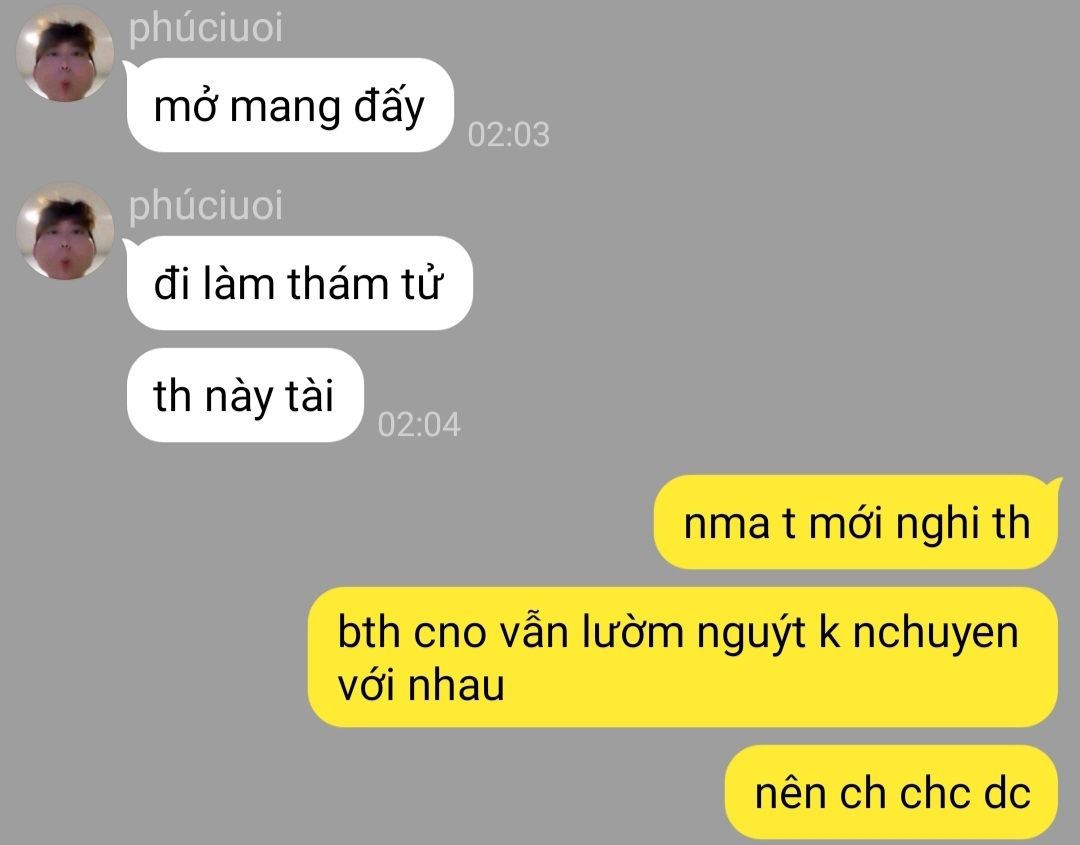Click the 02:03 timestamp
This screenshot has width=1080, height=845.
508,134
